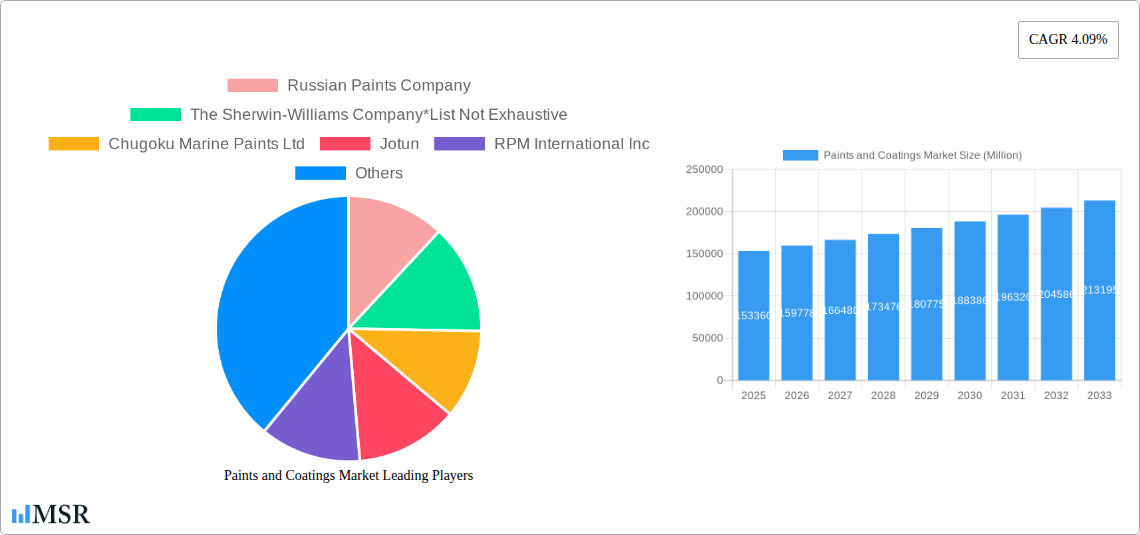
Task: Click the 2031 x-axis label
Action: coord(1013,395)
